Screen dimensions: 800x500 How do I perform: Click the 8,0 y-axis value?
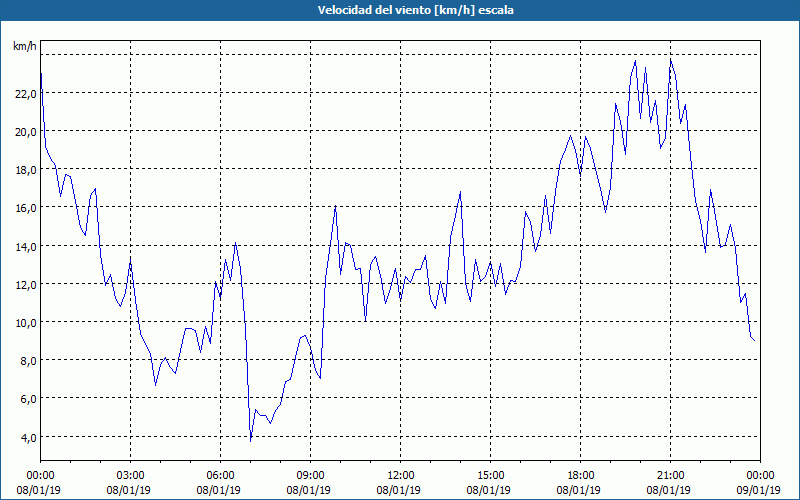[28, 361]
